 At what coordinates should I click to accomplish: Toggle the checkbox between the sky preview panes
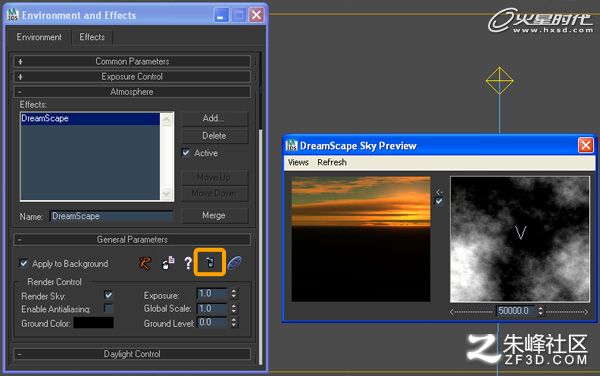[x=439, y=201]
